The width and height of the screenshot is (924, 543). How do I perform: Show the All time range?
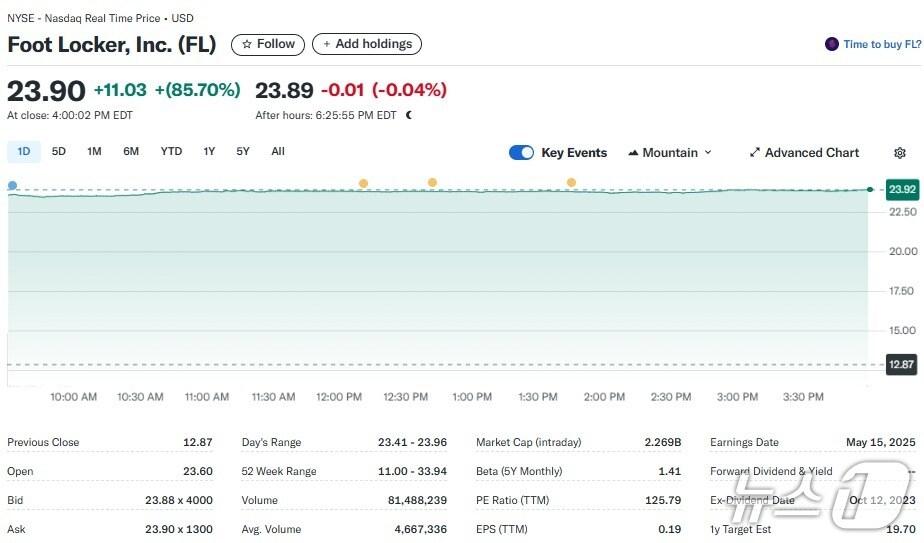278,152
